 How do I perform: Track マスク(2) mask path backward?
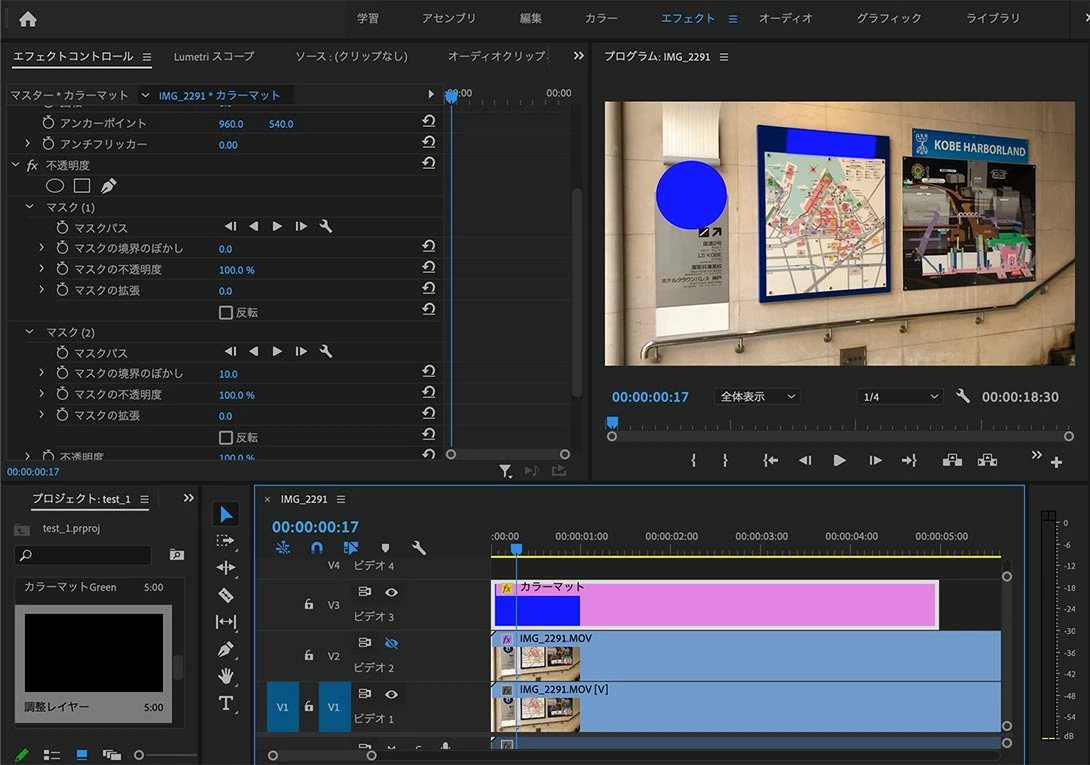254,351
